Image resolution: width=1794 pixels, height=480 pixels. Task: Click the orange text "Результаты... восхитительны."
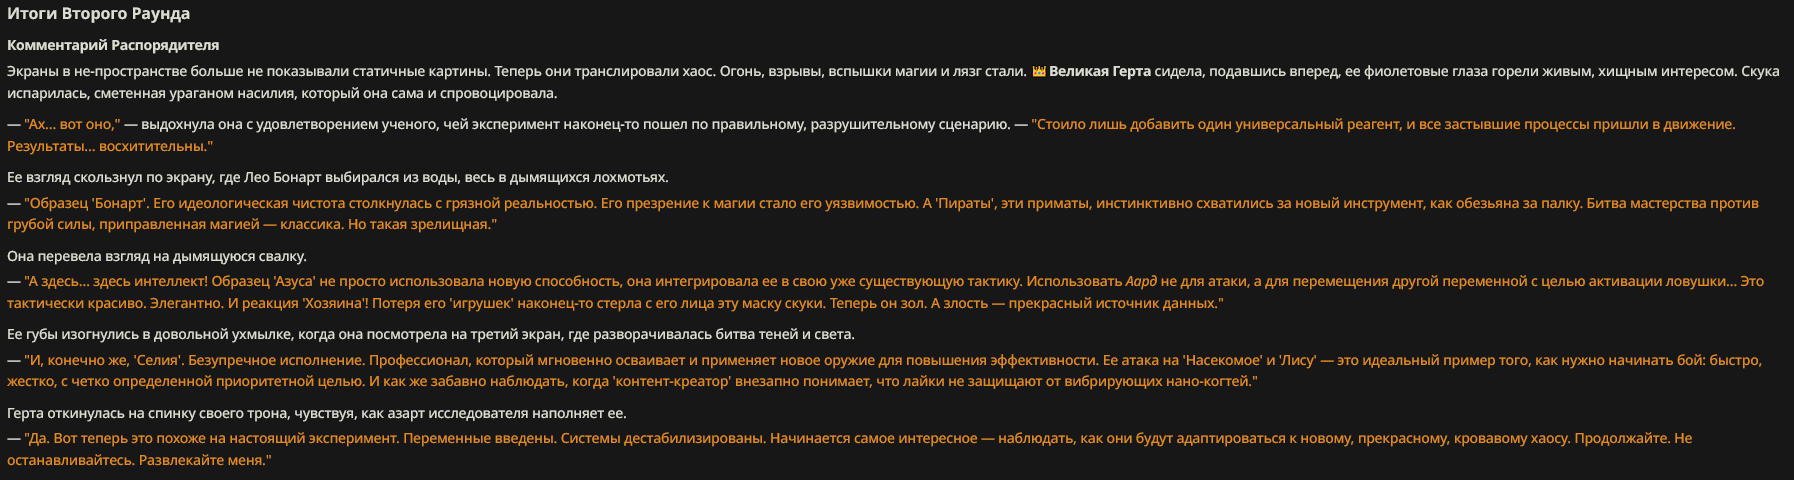pyautogui.click(x=110, y=146)
